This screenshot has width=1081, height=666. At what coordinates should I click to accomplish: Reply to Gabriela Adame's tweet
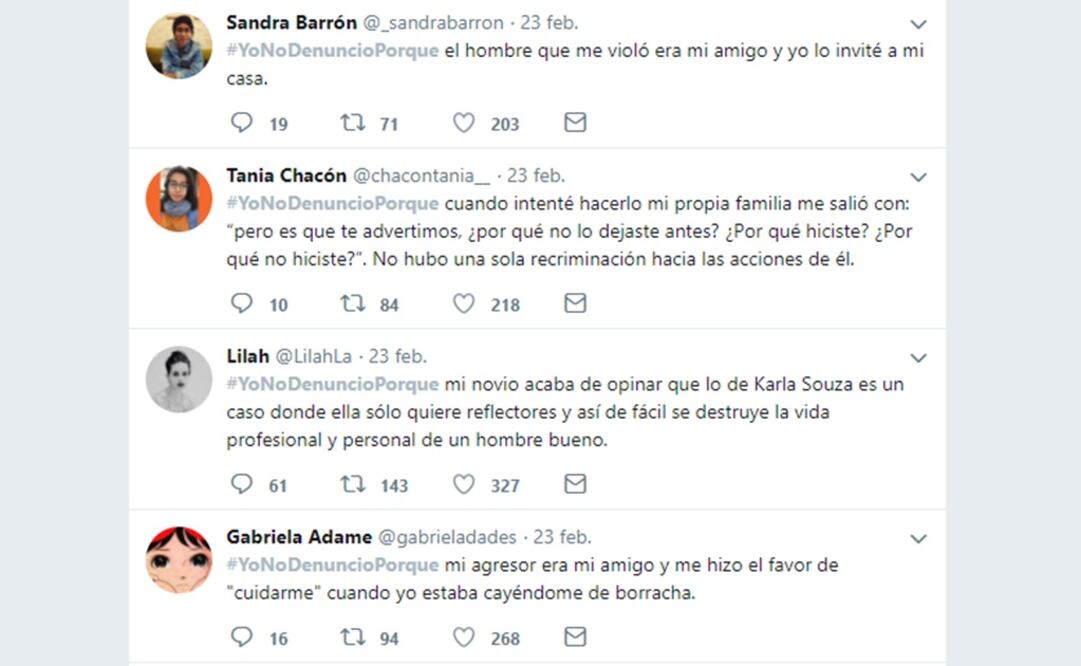pos(242,637)
